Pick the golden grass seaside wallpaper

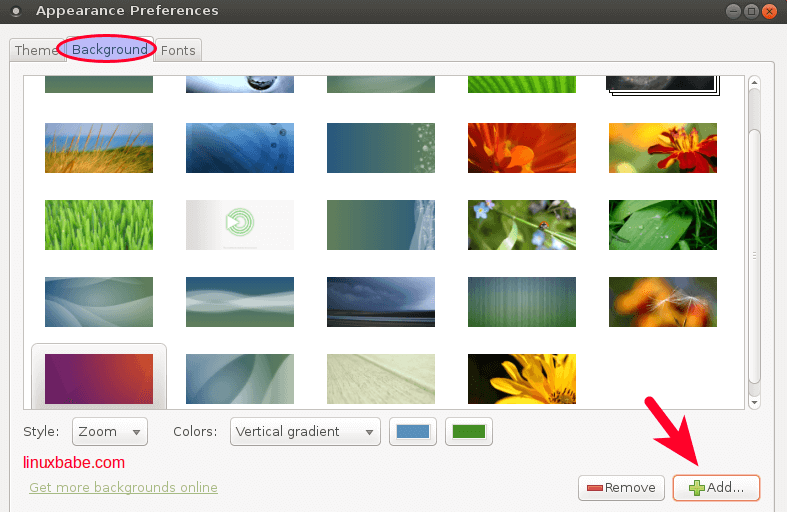tap(99, 148)
